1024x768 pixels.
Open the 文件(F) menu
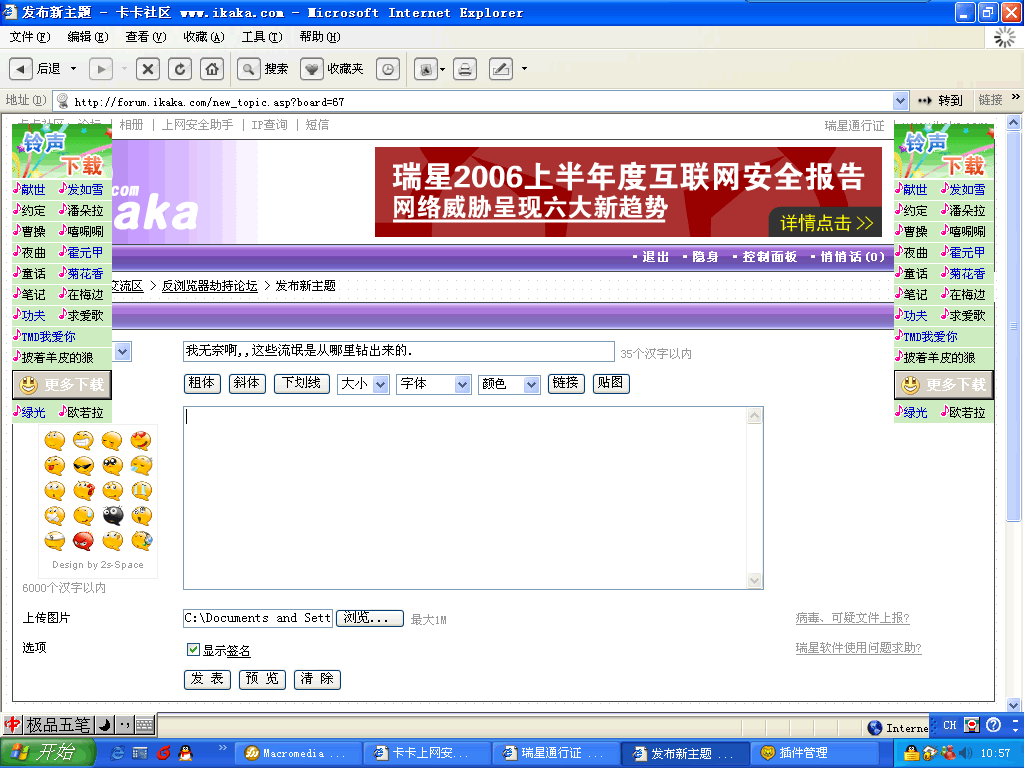[x=30, y=37]
